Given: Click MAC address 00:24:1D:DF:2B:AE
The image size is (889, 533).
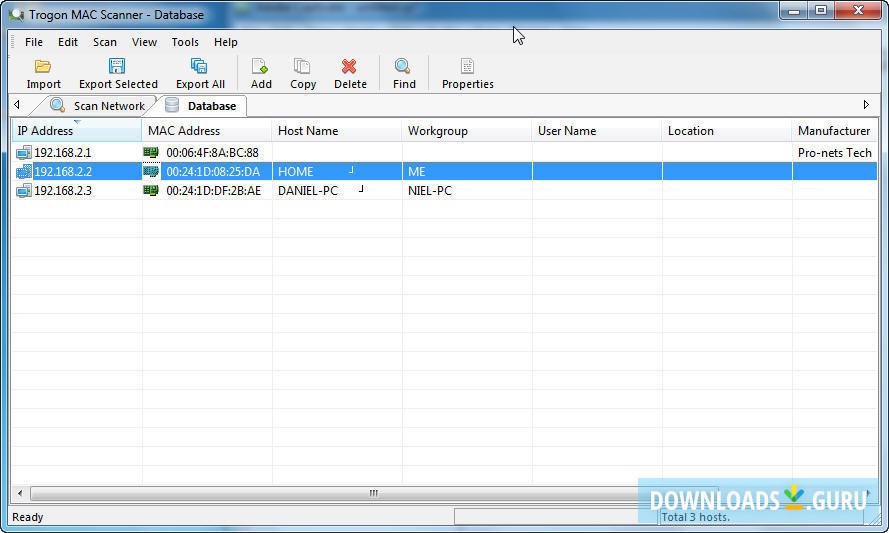Looking at the screenshot, I should 213,191.
